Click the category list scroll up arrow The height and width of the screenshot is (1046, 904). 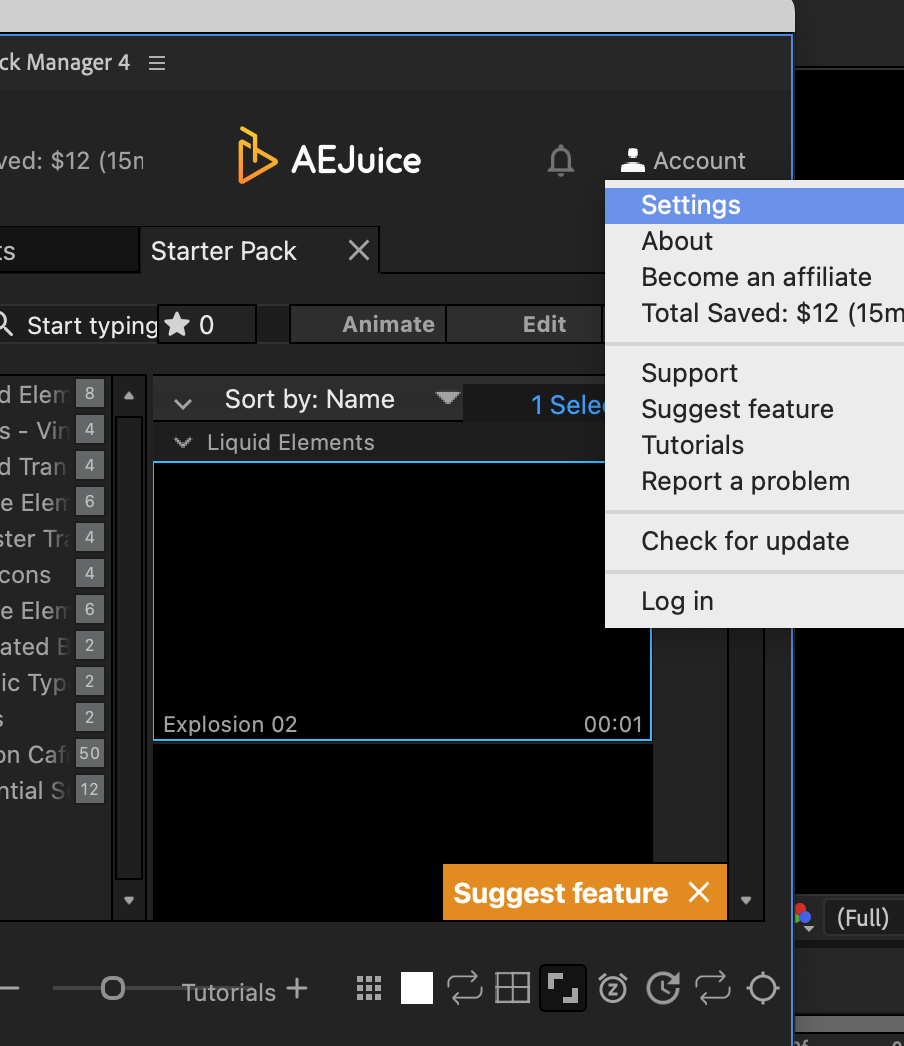(129, 396)
